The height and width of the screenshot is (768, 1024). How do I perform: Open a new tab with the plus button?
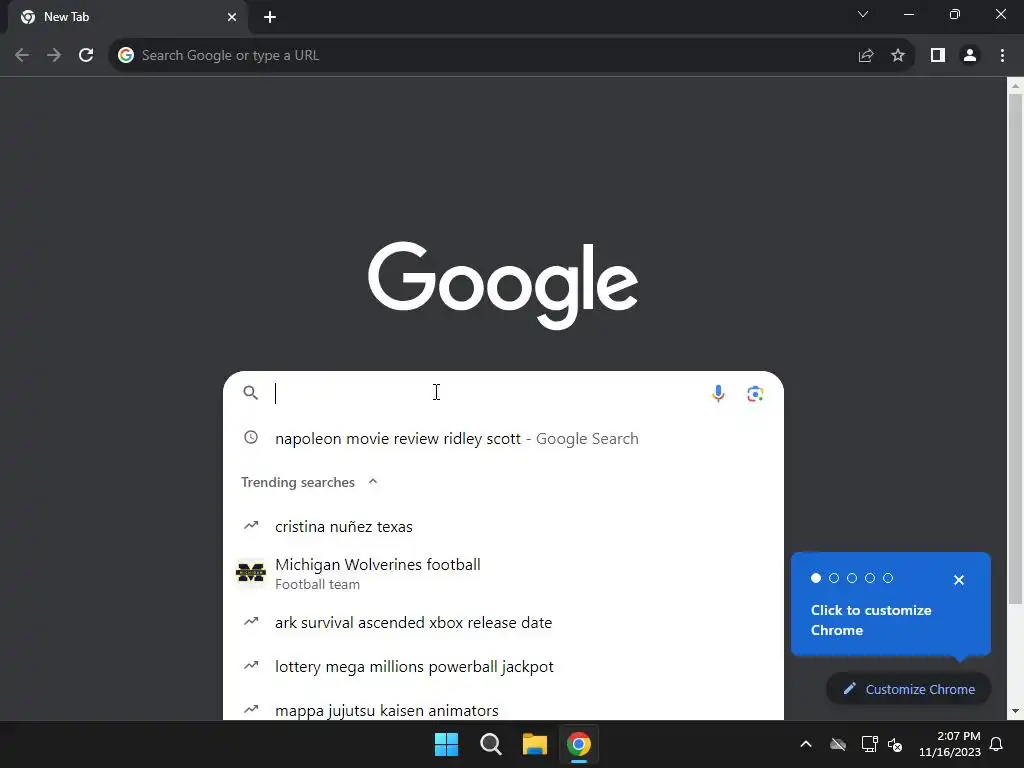pos(270,17)
